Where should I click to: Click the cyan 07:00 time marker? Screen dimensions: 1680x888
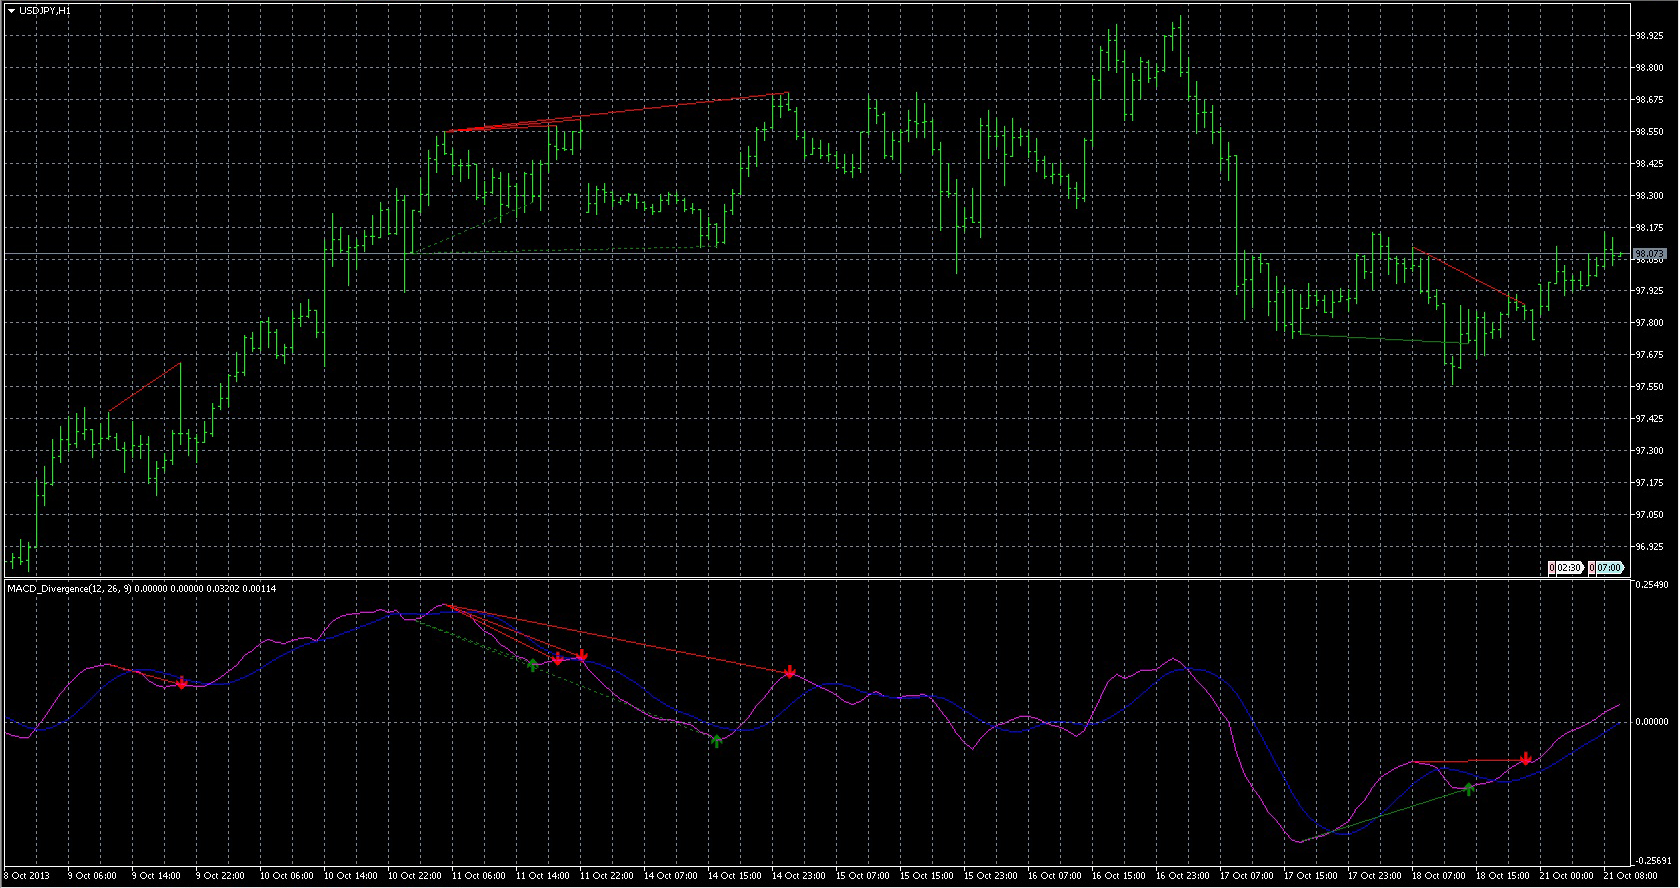point(1606,568)
